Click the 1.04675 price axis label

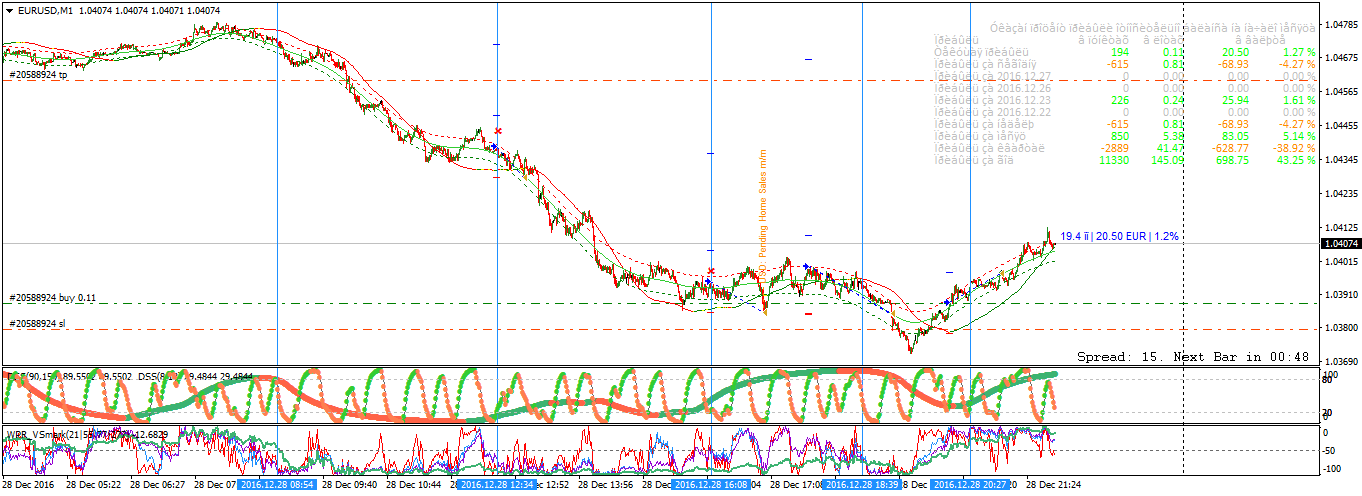pos(1340,58)
